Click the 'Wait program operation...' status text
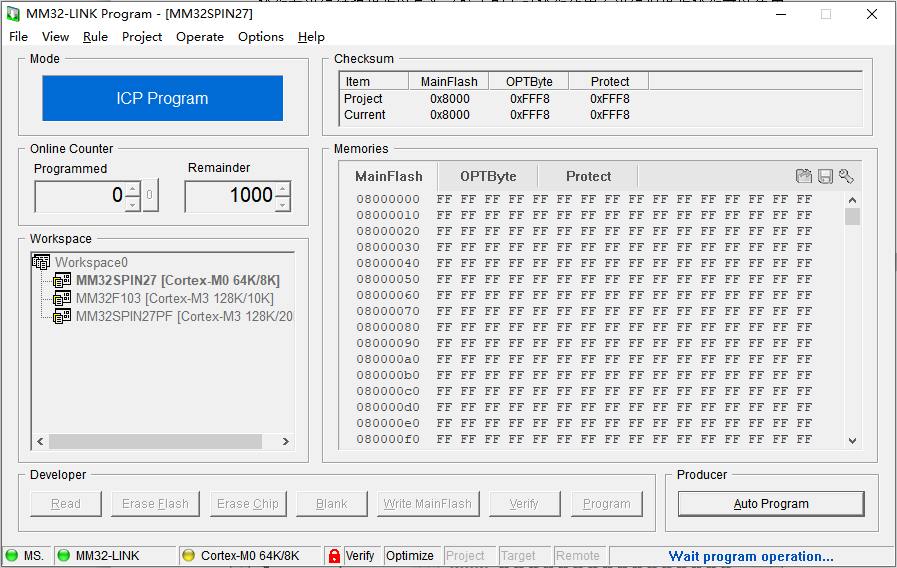This screenshot has height=568, width=897. coord(751,556)
